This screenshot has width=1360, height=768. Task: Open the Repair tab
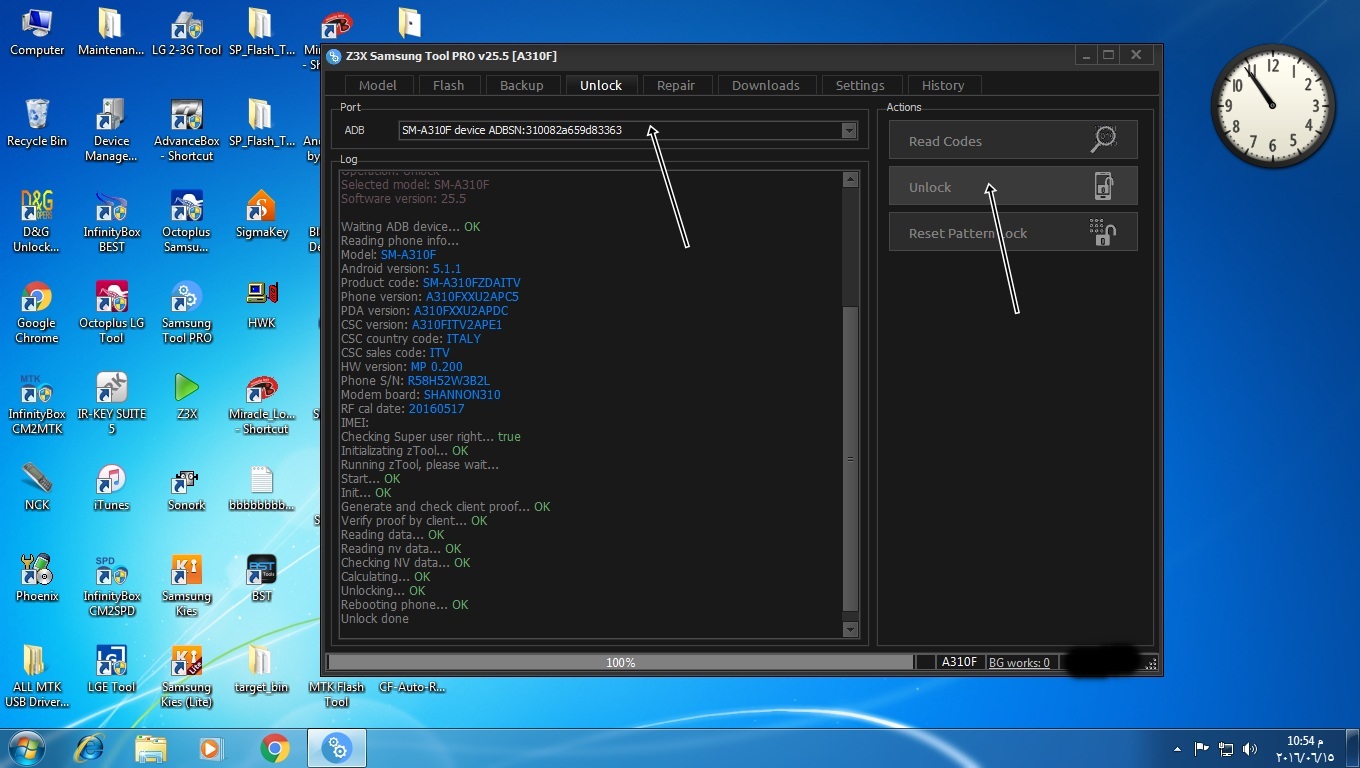point(676,85)
